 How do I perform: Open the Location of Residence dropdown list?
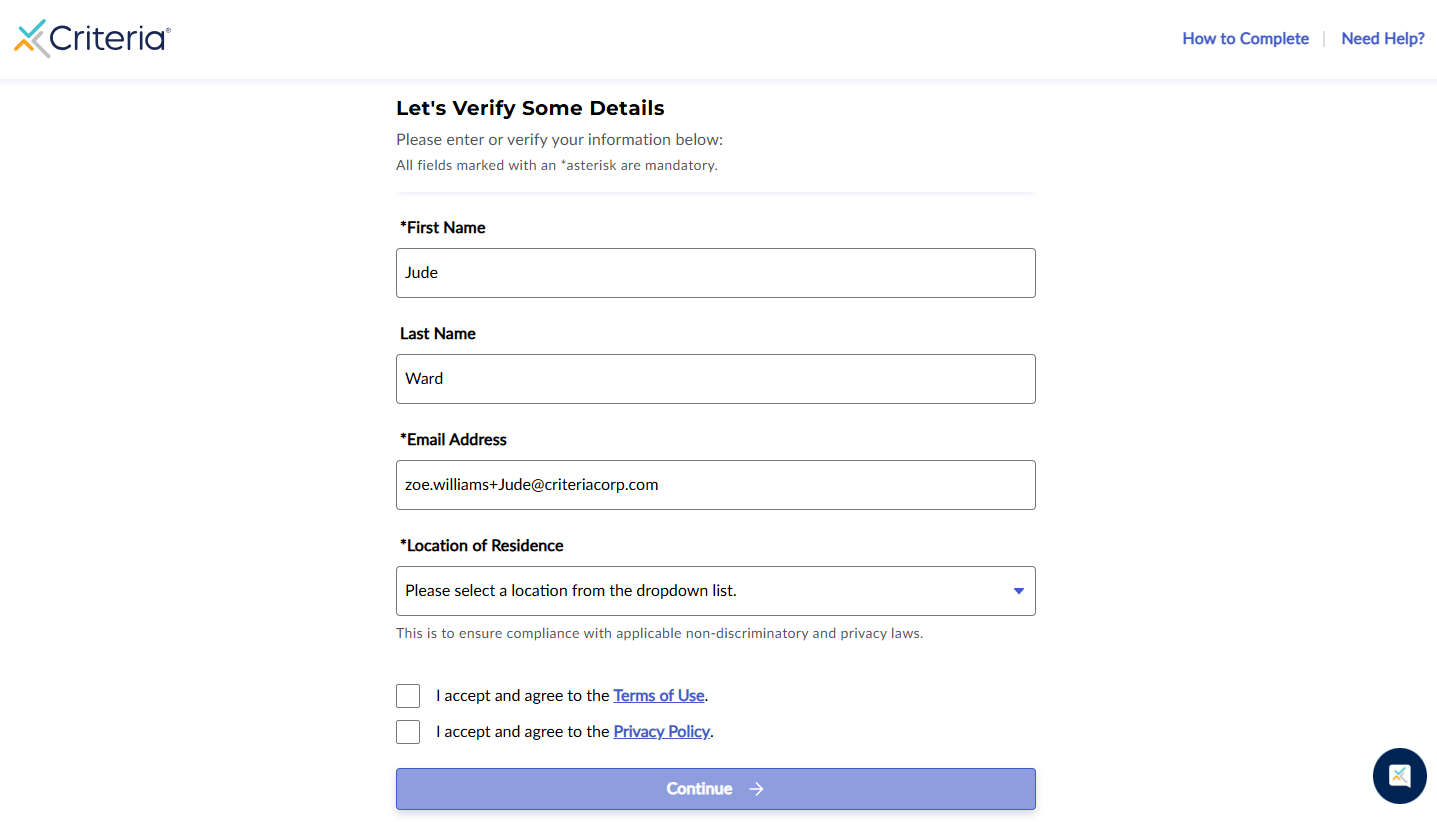715,591
